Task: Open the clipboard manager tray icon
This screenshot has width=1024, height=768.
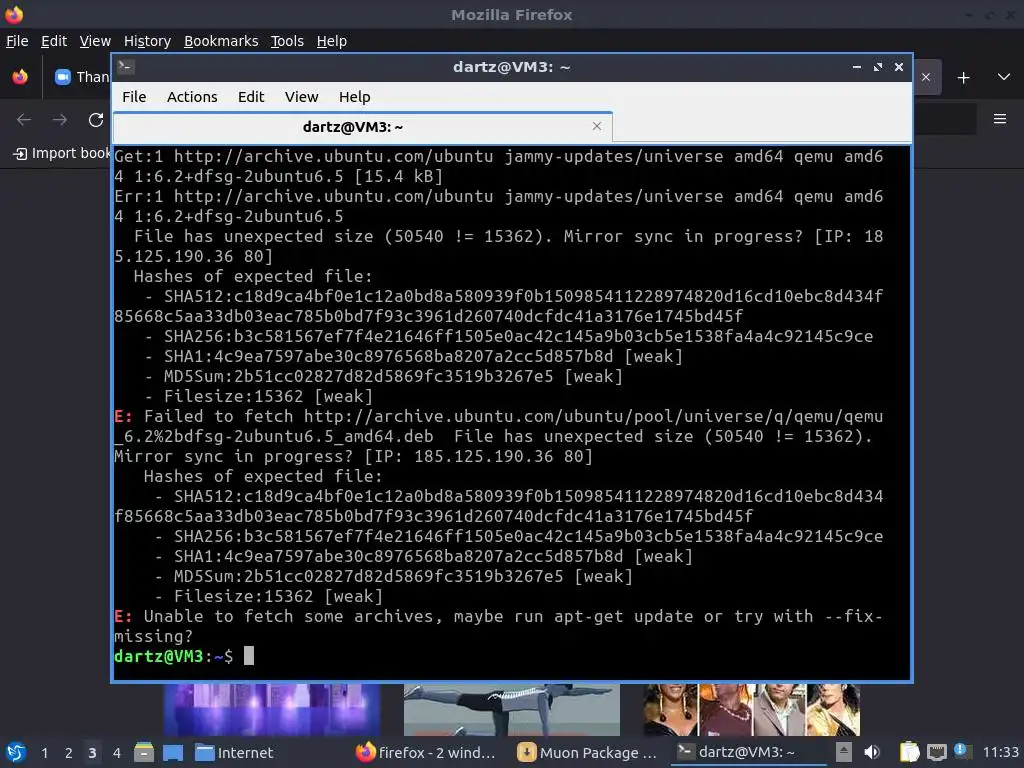Action: [x=909, y=752]
